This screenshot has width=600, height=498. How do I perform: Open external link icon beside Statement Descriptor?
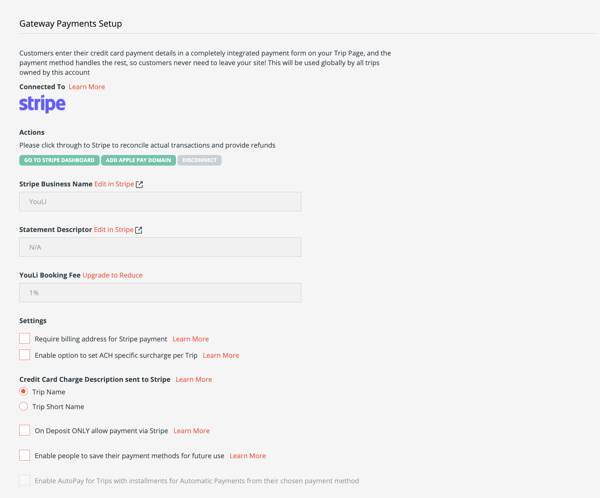[x=139, y=230]
